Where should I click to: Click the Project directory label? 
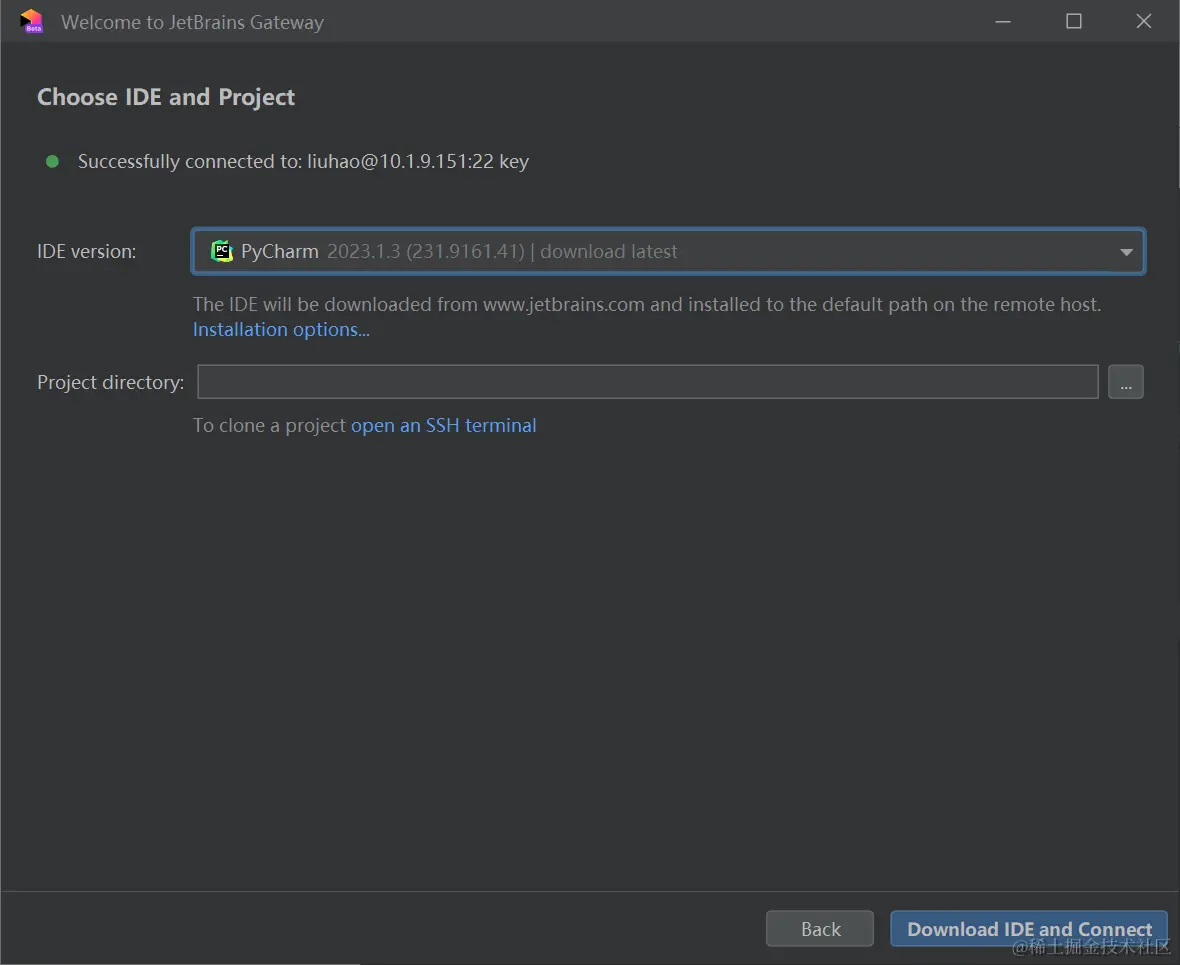(110, 382)
